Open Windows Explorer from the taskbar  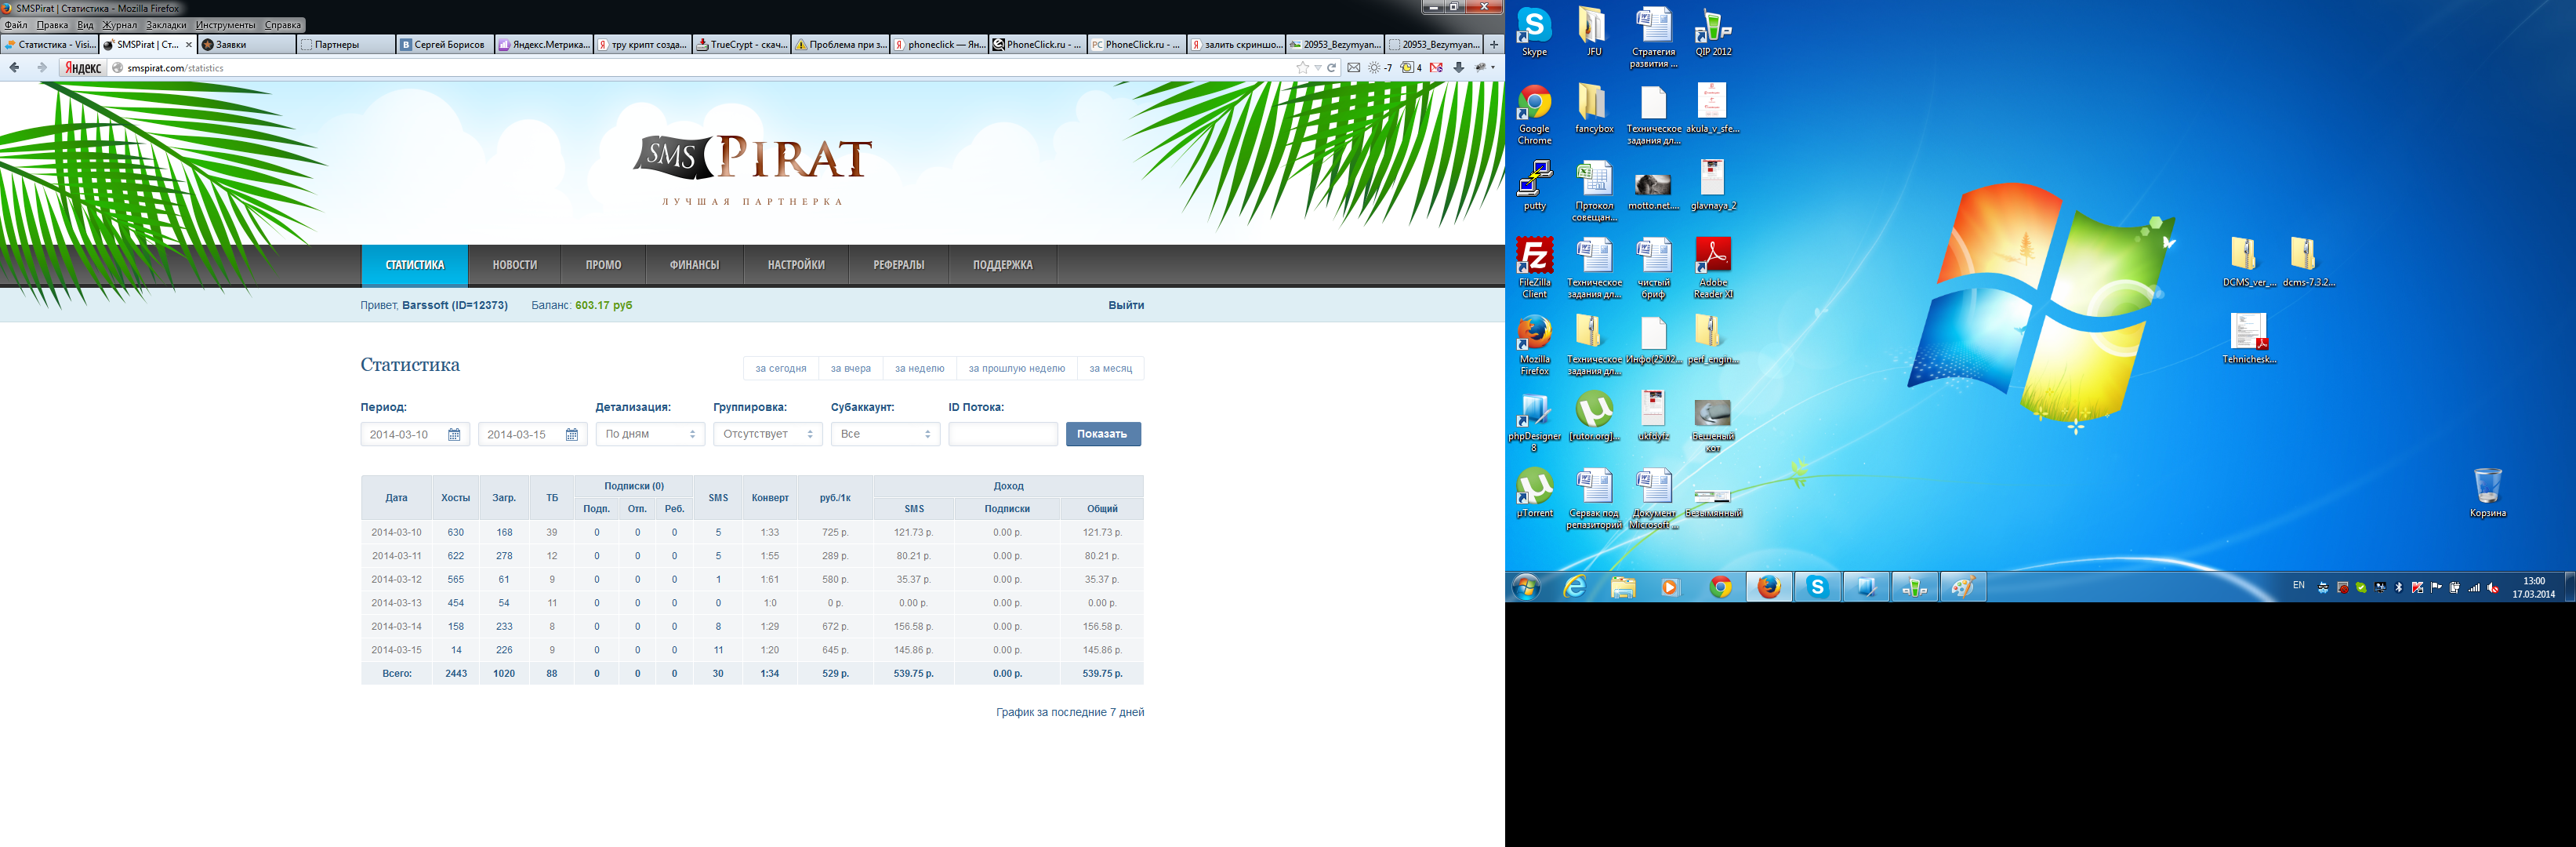point(1623,587)
